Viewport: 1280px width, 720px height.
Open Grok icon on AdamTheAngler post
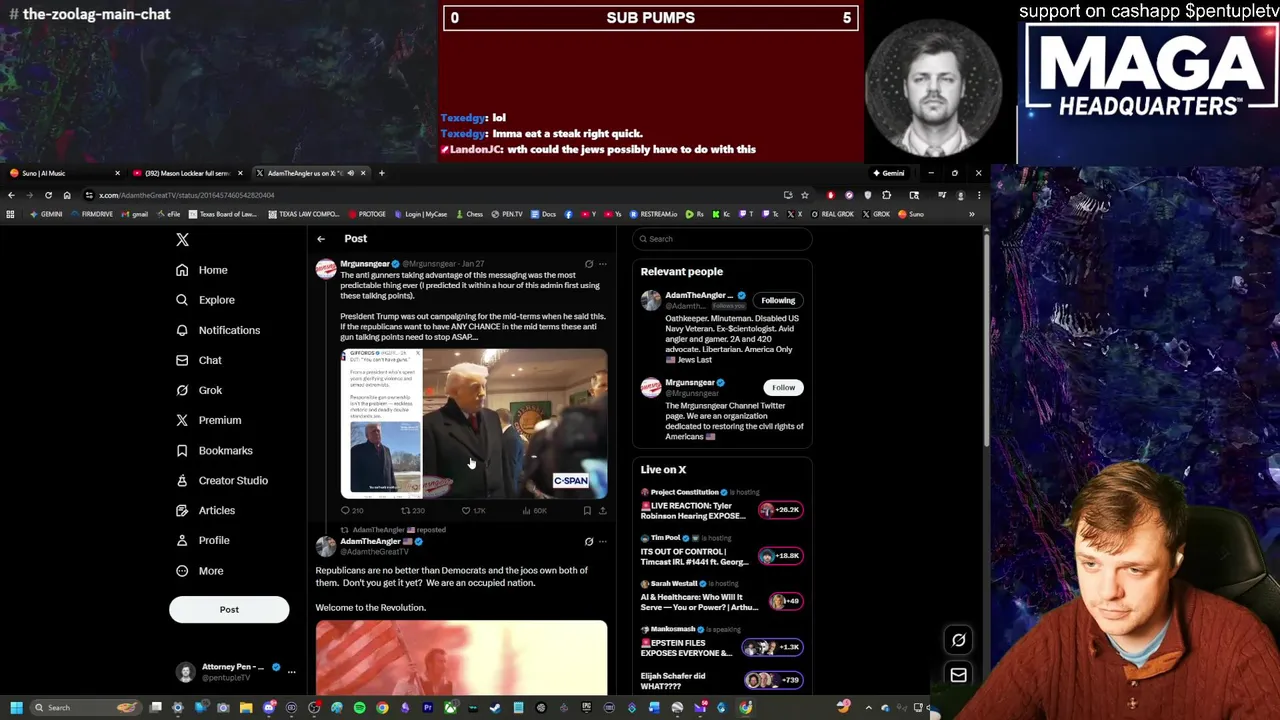(589, 542)
